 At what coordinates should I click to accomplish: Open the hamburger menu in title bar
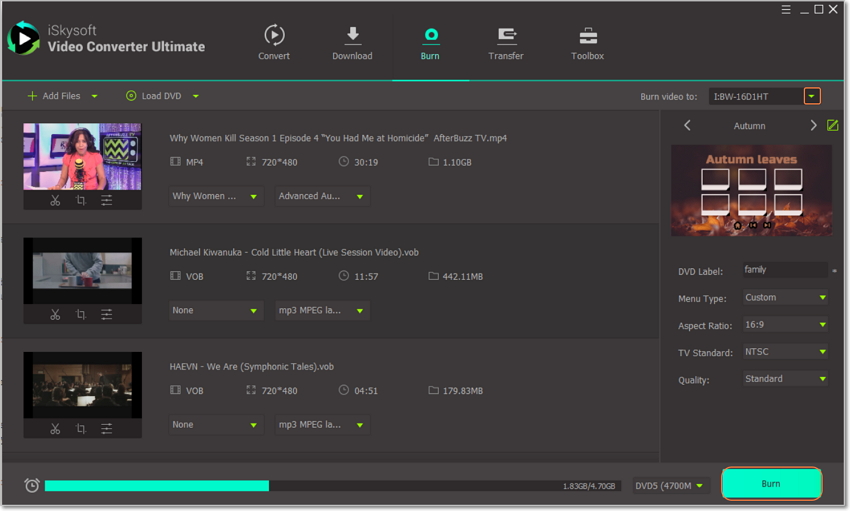pos(786,10)
